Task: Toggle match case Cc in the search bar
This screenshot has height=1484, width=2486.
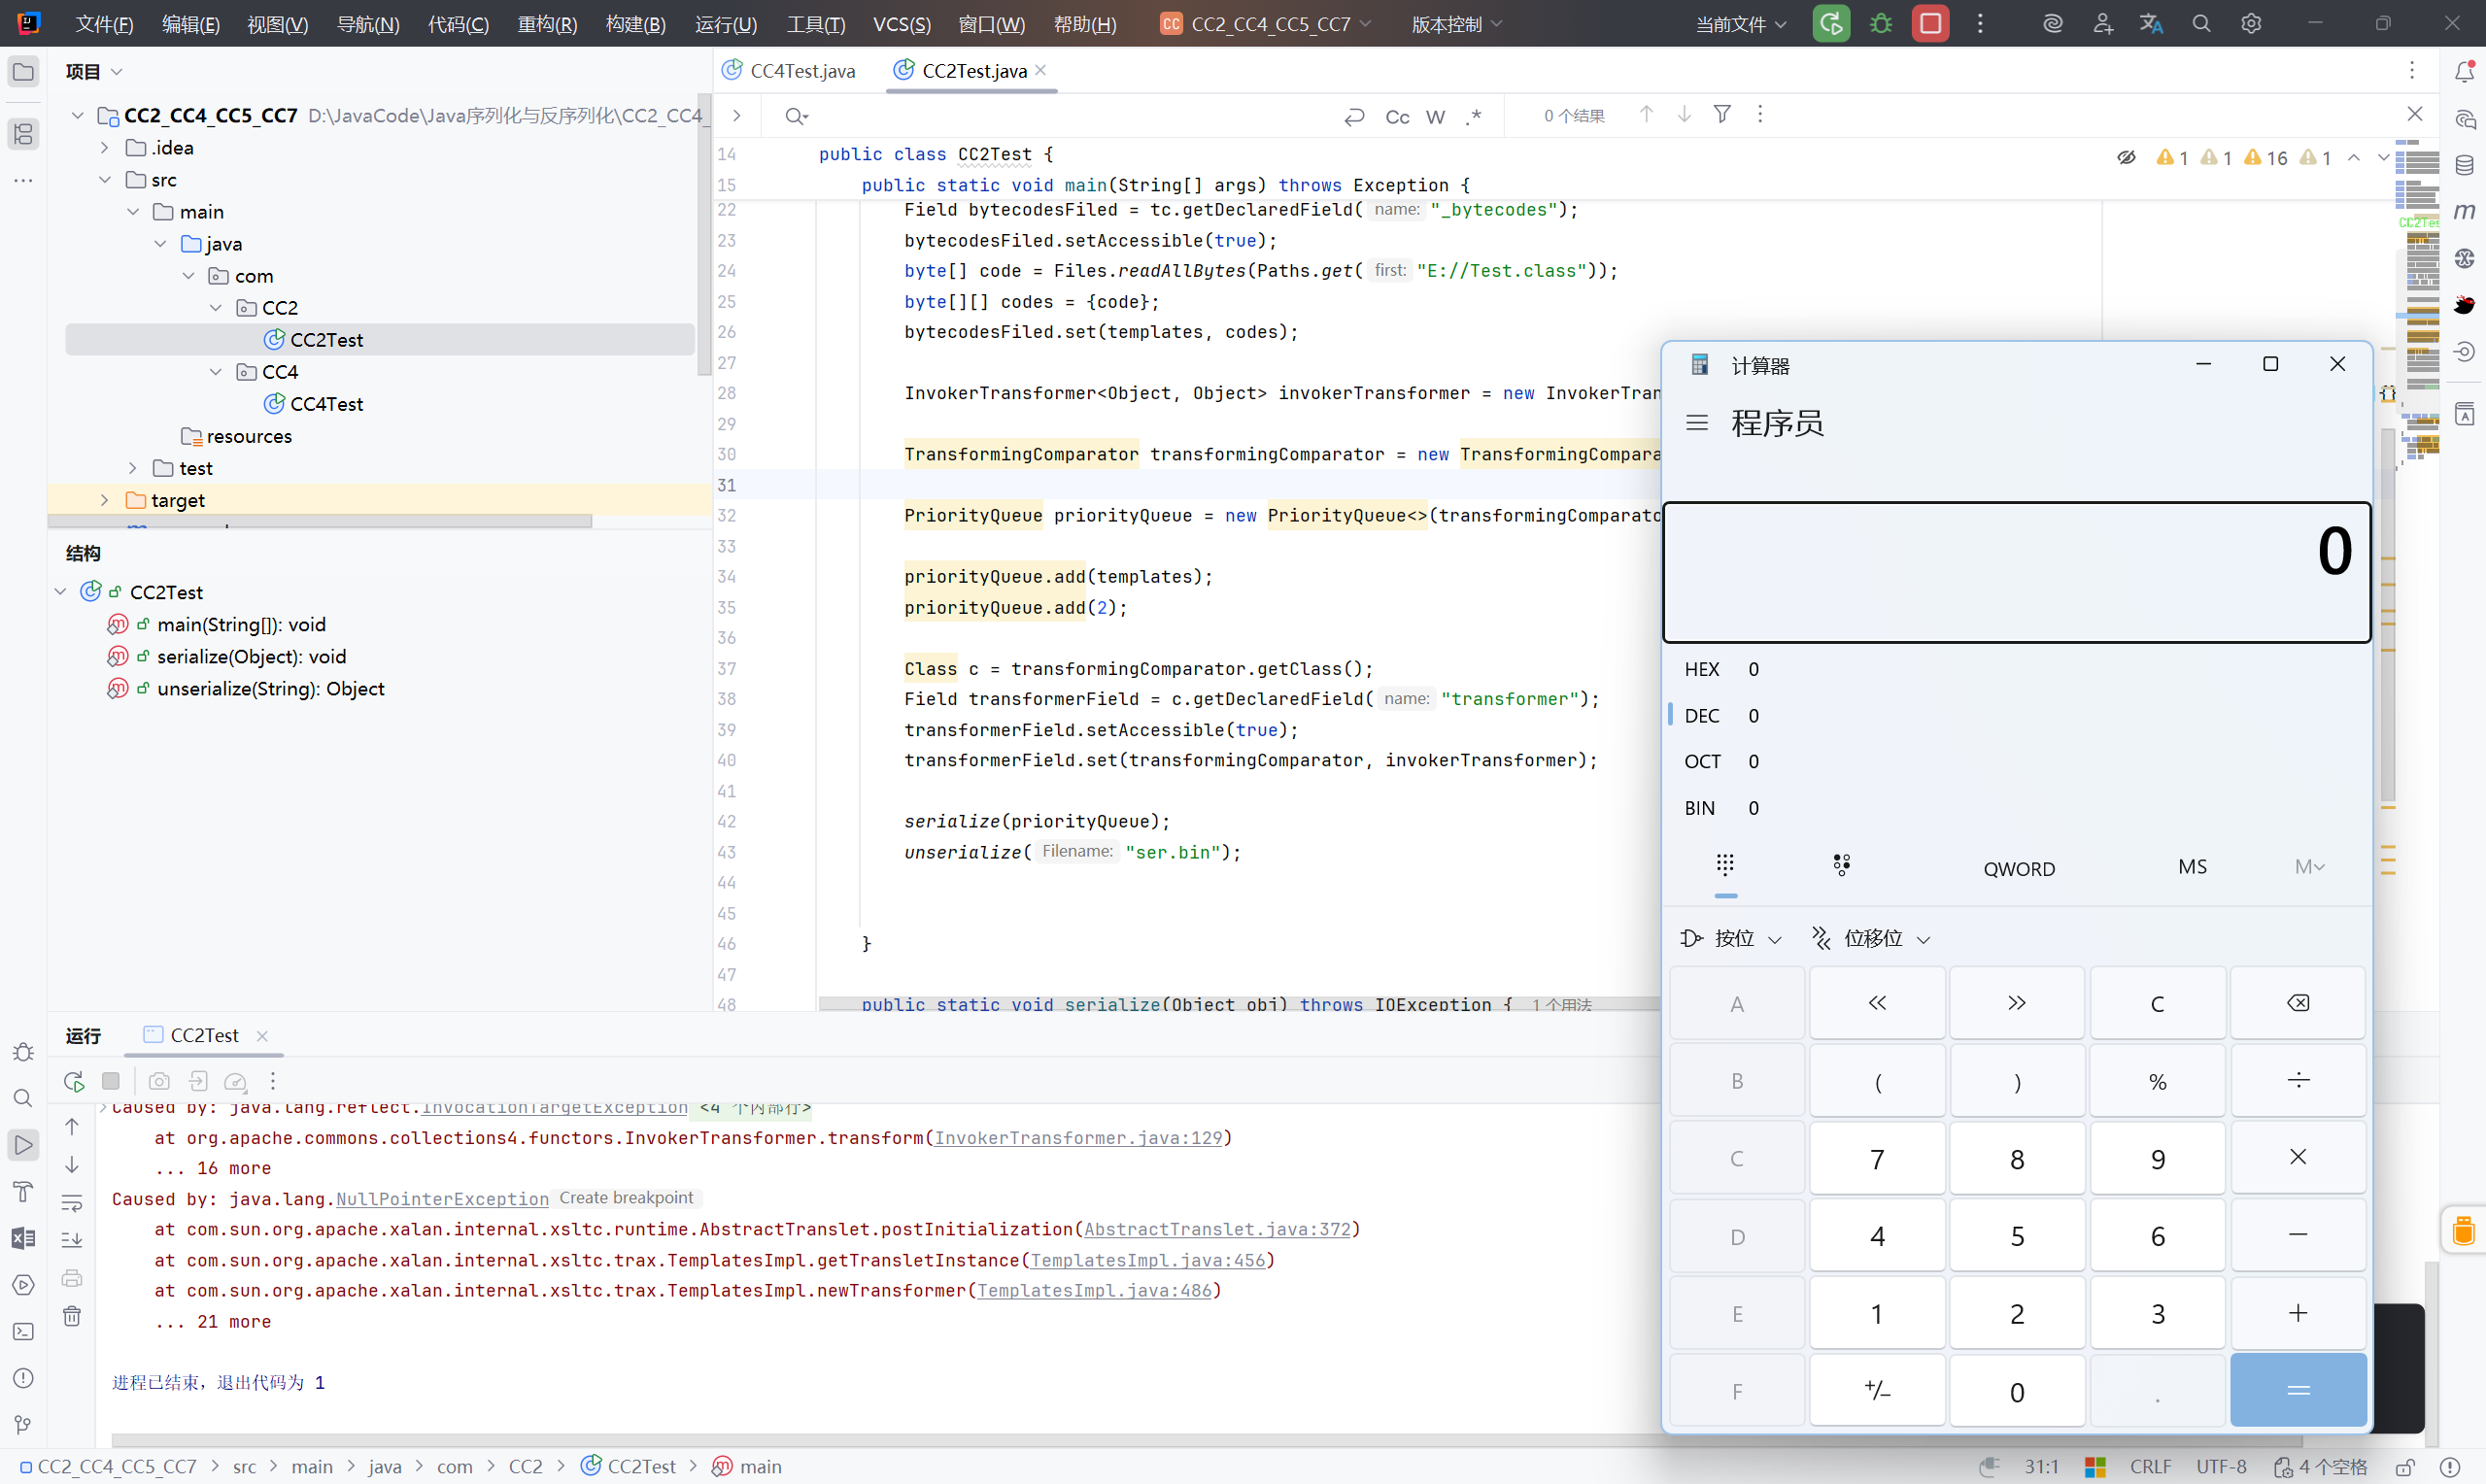Action: [1397, 117]
